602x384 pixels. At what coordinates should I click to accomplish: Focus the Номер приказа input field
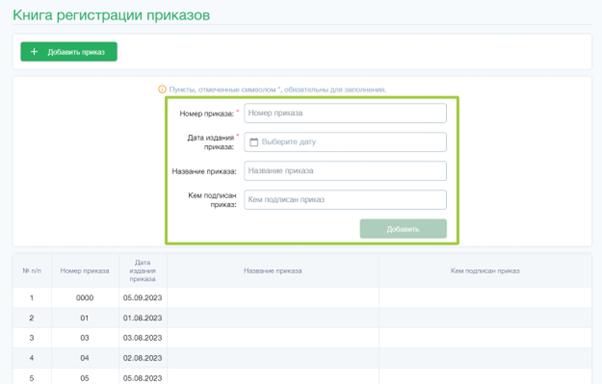click(345, 113)
